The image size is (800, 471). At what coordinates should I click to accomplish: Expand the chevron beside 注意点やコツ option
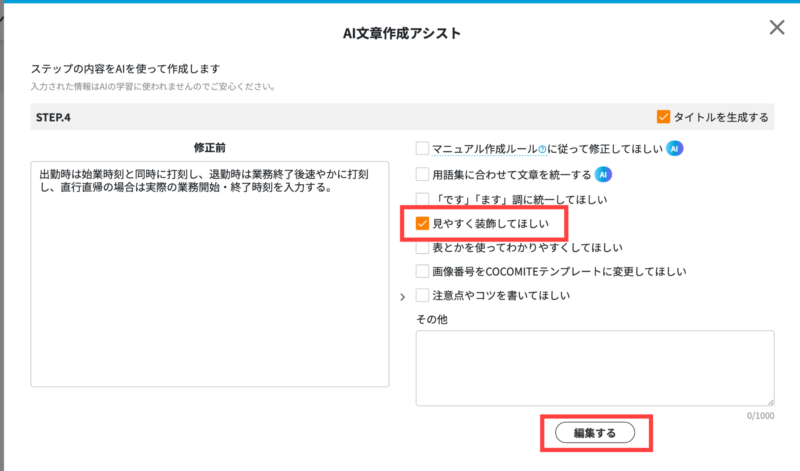click(403, 296)
